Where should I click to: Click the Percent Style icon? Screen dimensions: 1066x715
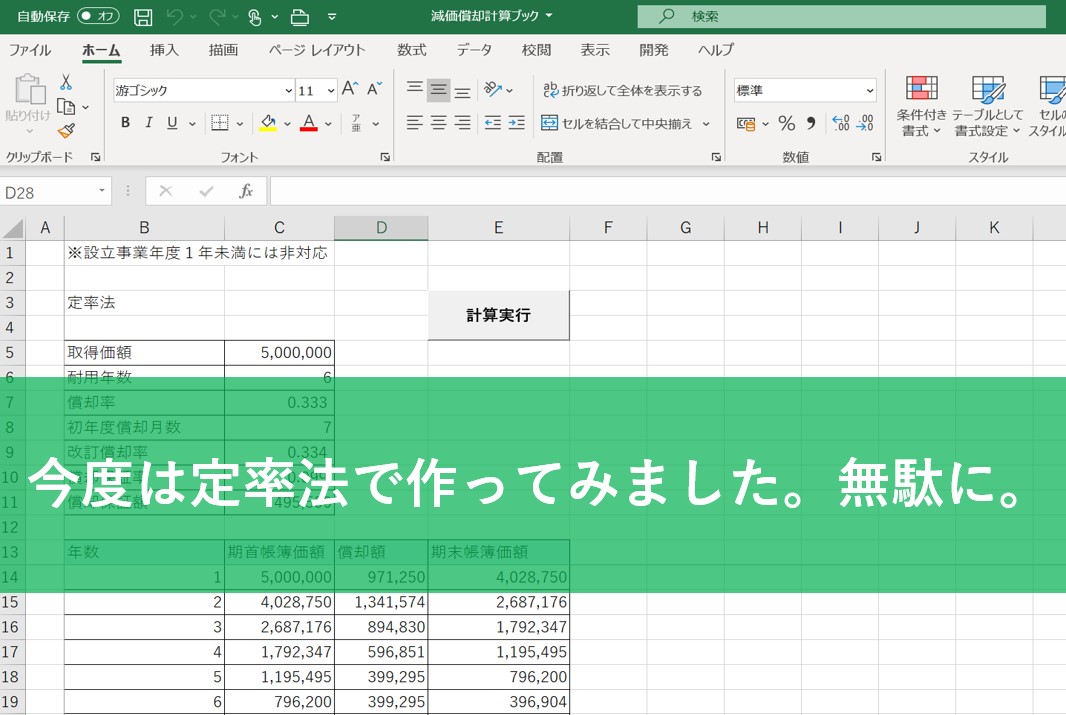tap(786, 123)
